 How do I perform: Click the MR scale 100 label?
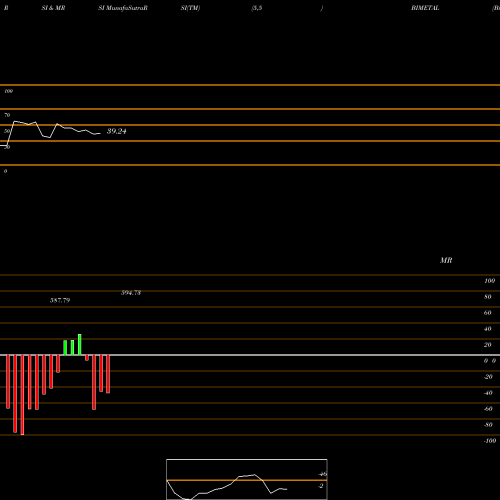coord(490,281)
